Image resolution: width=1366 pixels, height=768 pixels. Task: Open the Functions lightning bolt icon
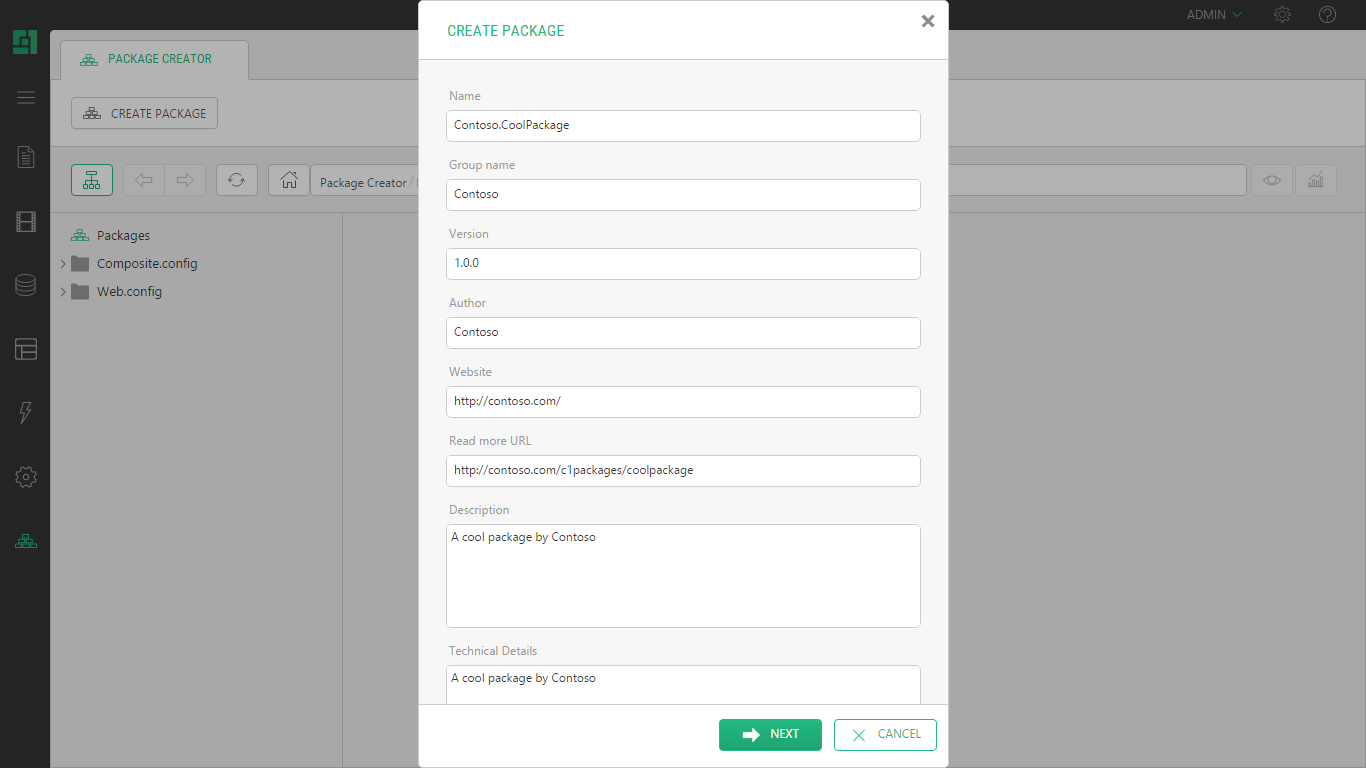click(26, 413)
